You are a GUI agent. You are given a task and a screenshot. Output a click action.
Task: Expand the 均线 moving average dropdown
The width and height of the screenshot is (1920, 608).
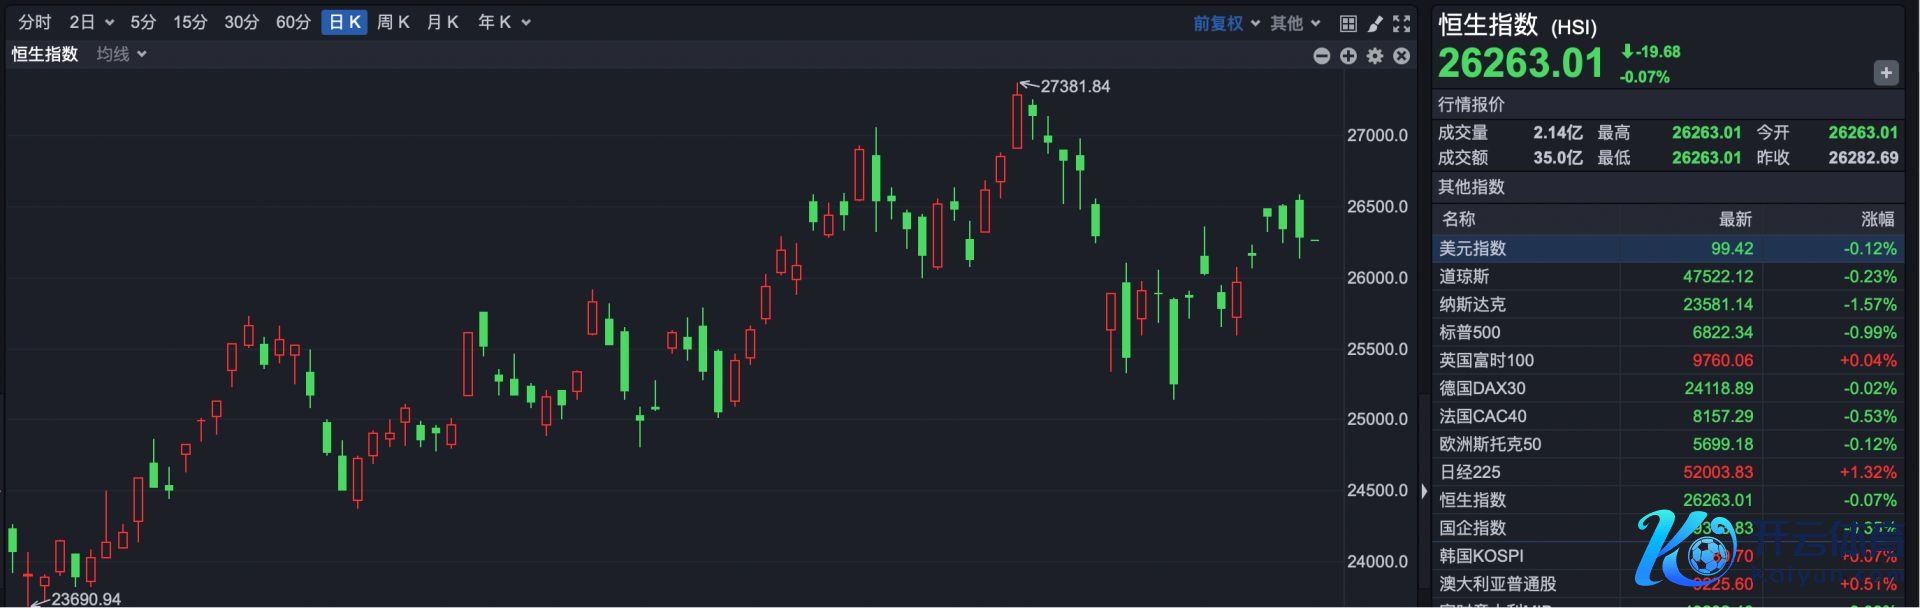point(121,54)
